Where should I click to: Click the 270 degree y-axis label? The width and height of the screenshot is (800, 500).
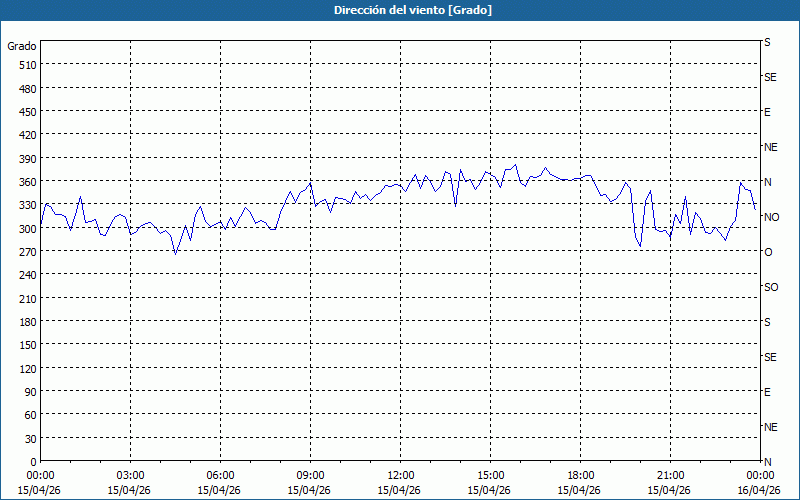[26, 251]
